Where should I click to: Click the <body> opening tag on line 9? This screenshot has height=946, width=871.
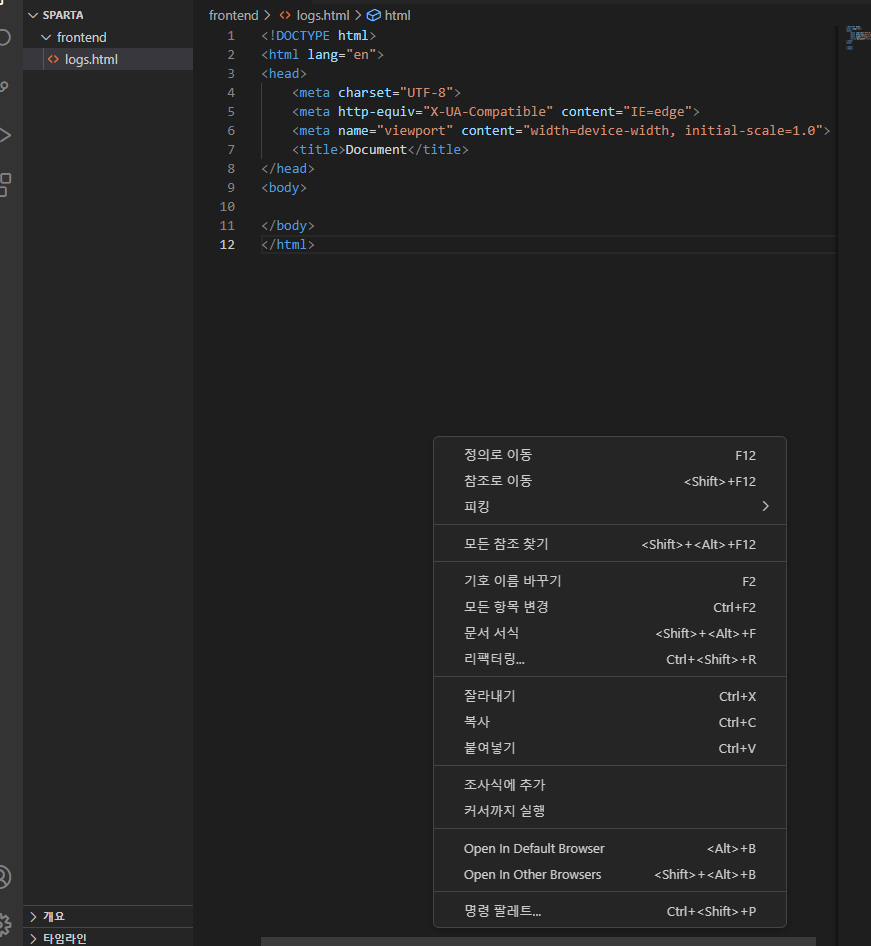284,188
